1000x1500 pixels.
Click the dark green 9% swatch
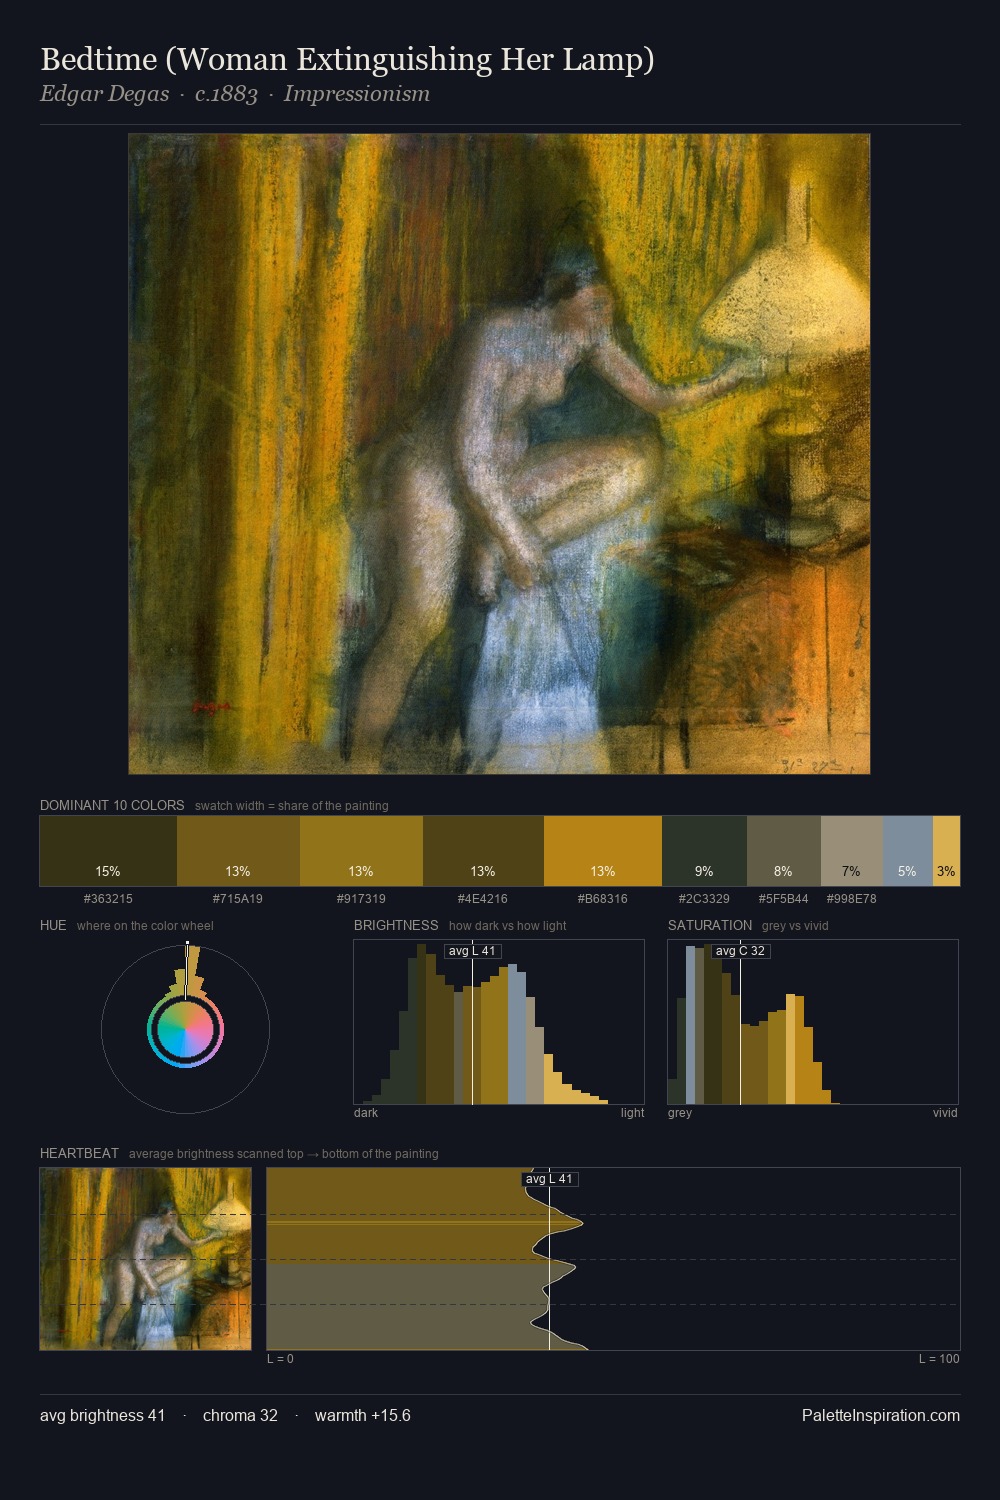click(x=704, y=851)
